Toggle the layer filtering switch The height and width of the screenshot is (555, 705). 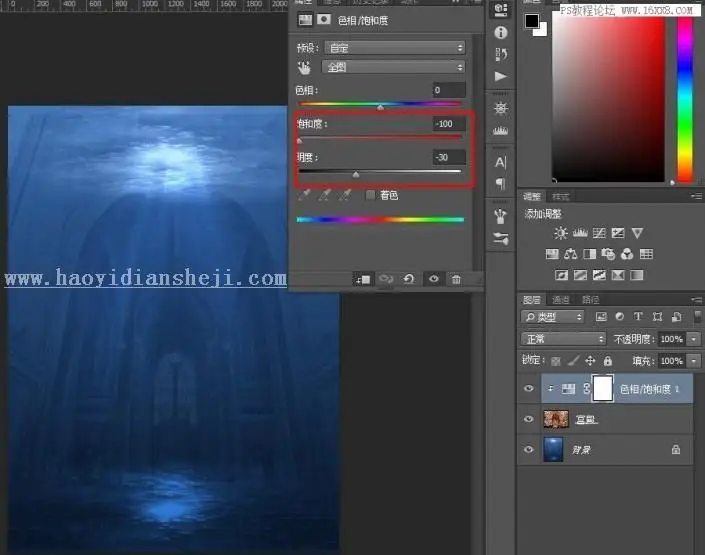click(x=698, y=317)
